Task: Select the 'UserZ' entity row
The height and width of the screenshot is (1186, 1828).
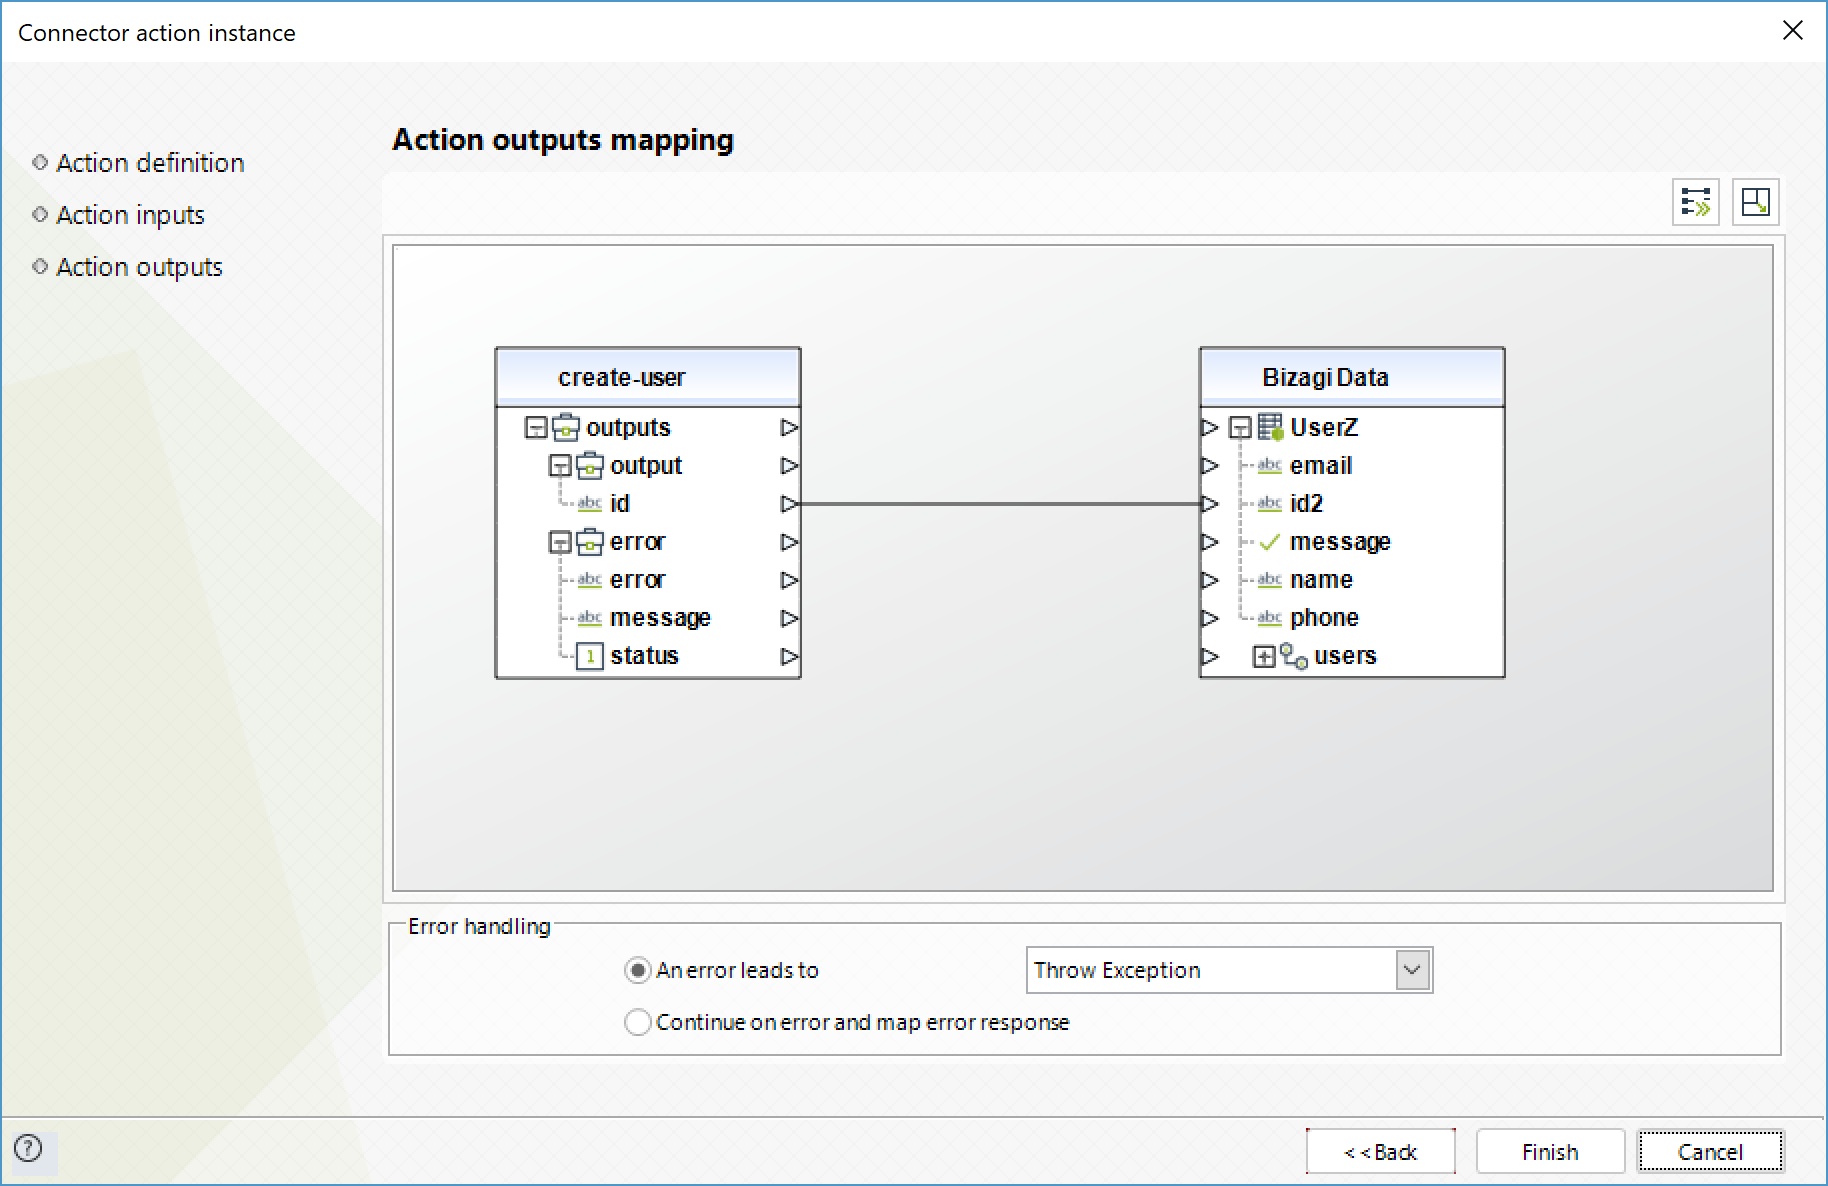Action: pos(1324,427)
